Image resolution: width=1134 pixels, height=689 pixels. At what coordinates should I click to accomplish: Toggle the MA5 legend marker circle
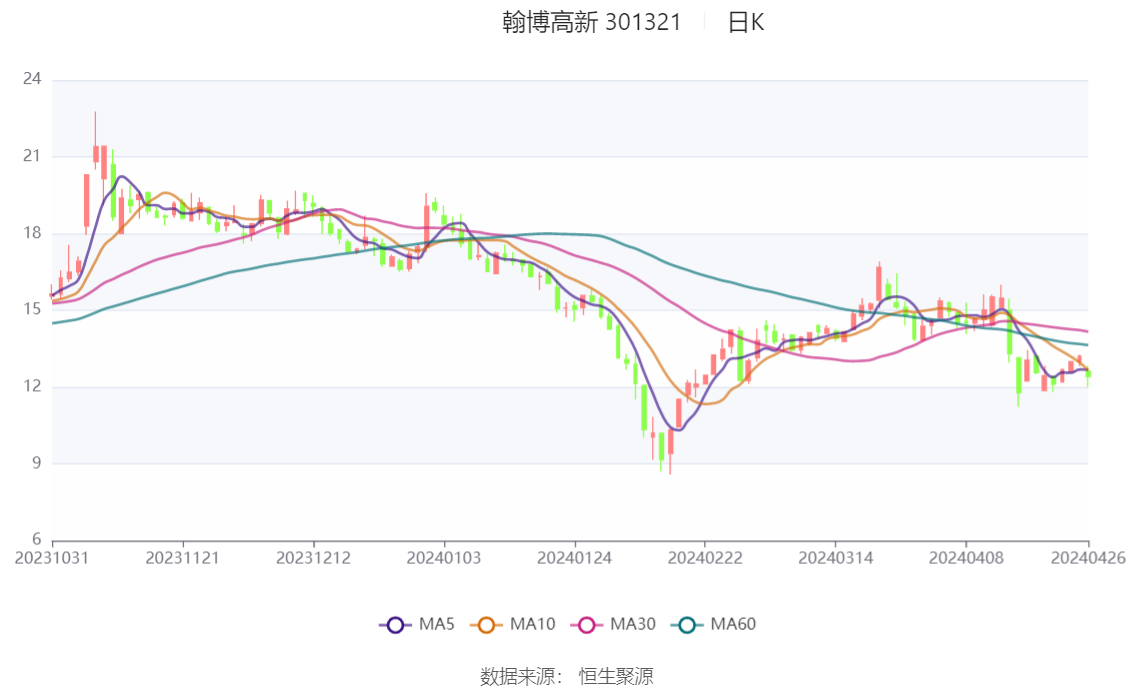(395, 625)
